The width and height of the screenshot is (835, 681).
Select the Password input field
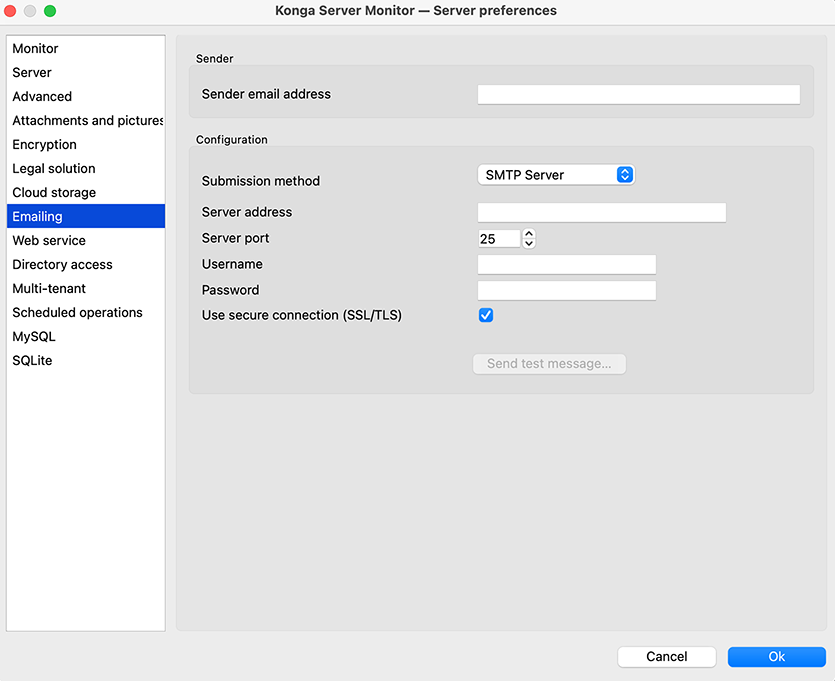566,291
